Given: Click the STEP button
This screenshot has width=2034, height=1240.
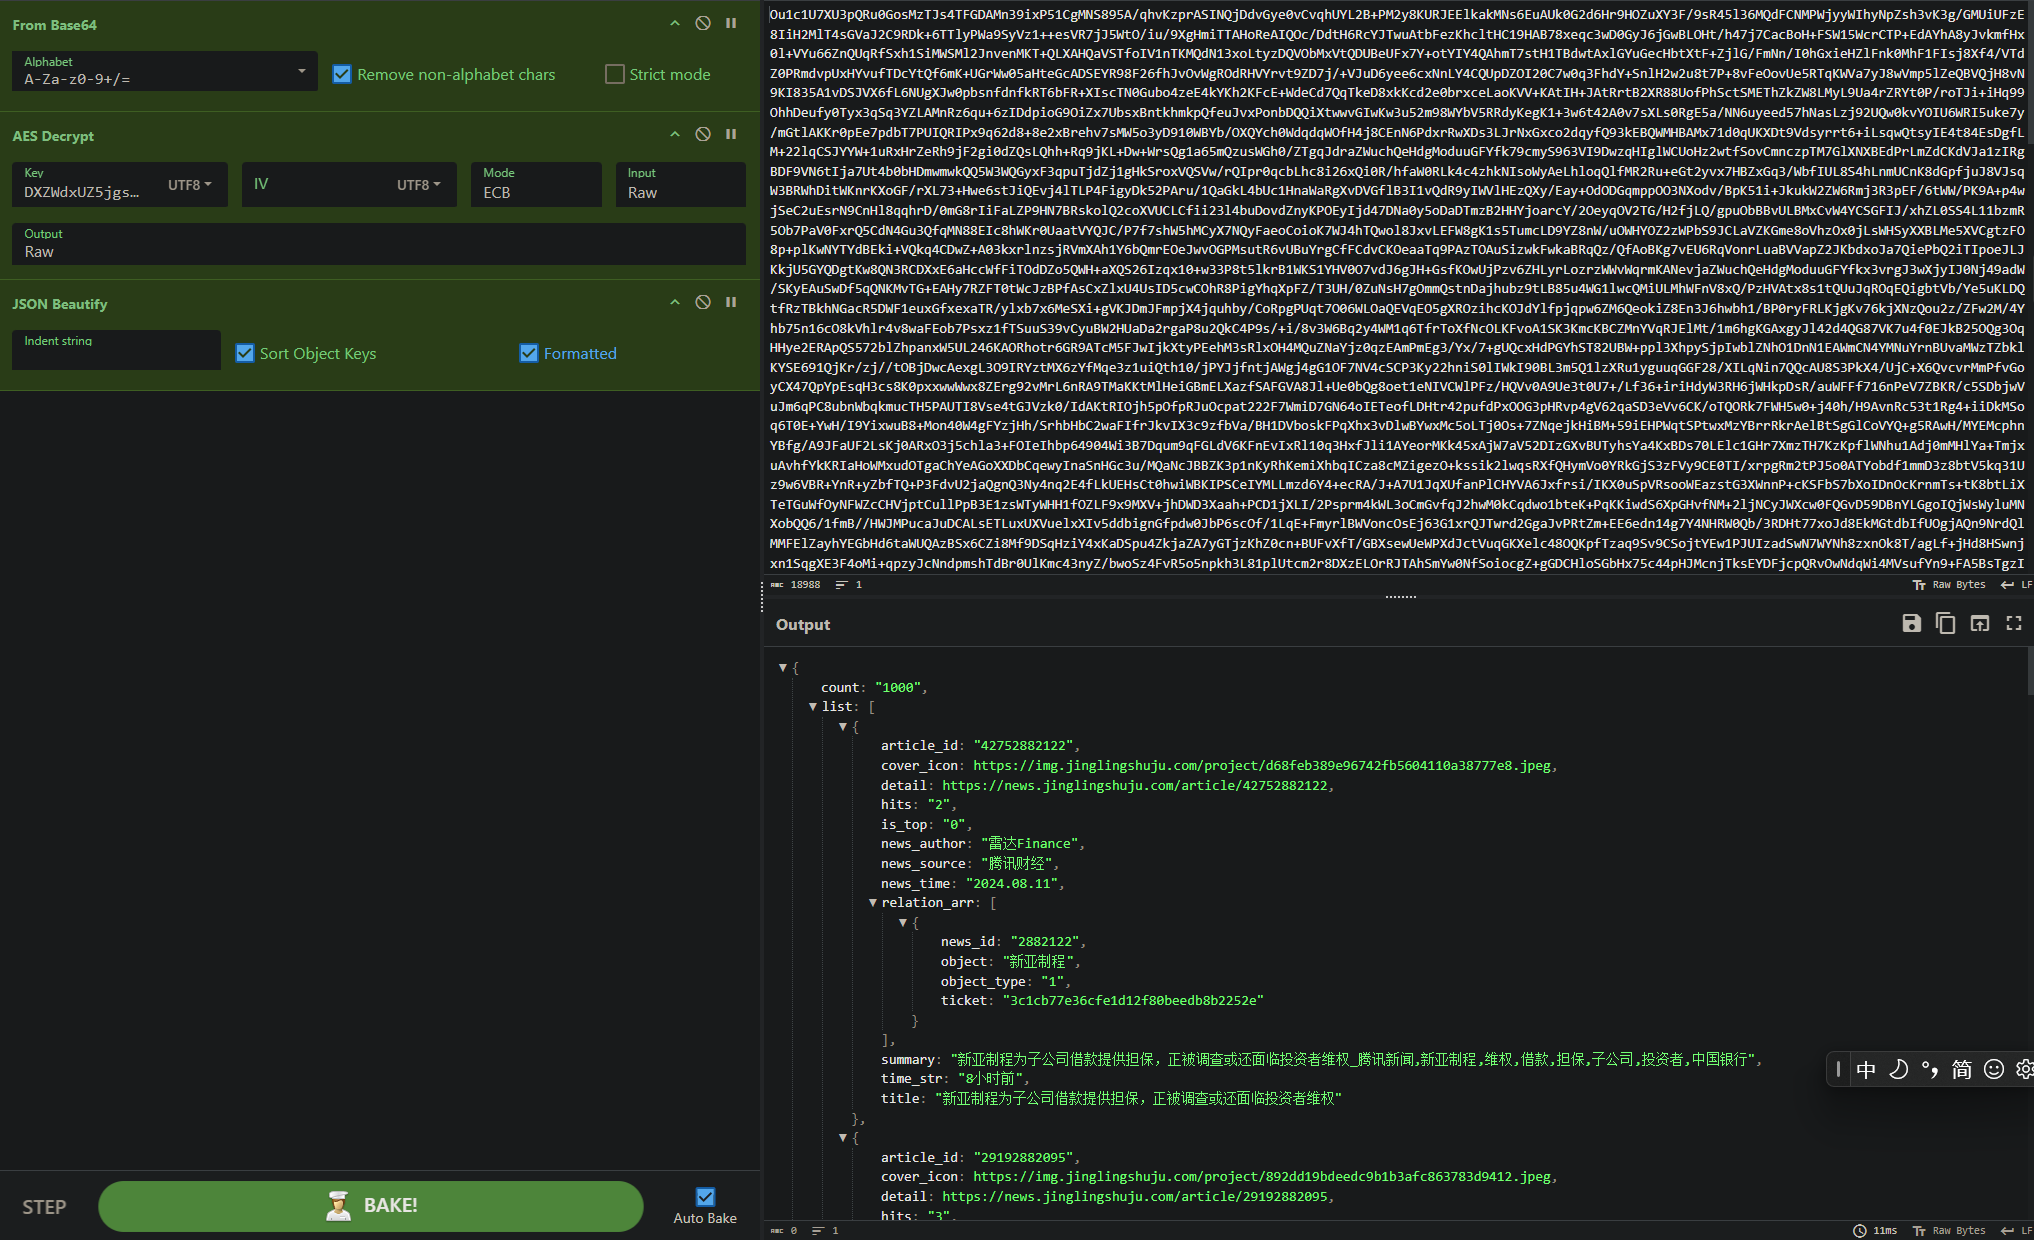Looking at the screenshot, I should (45, 1207).
